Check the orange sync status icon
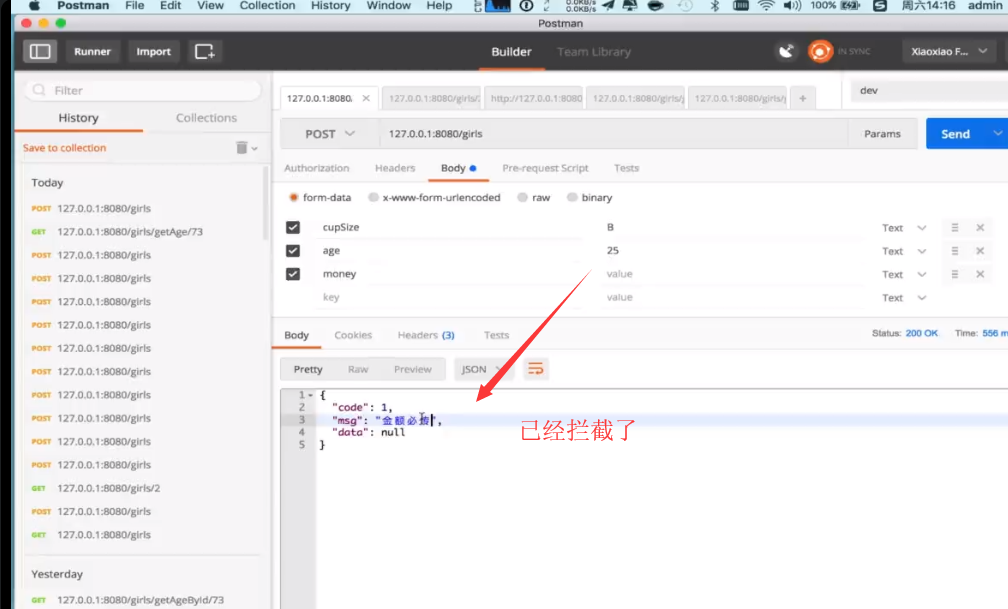1008x609 pixels. click(x=820, y=51)
